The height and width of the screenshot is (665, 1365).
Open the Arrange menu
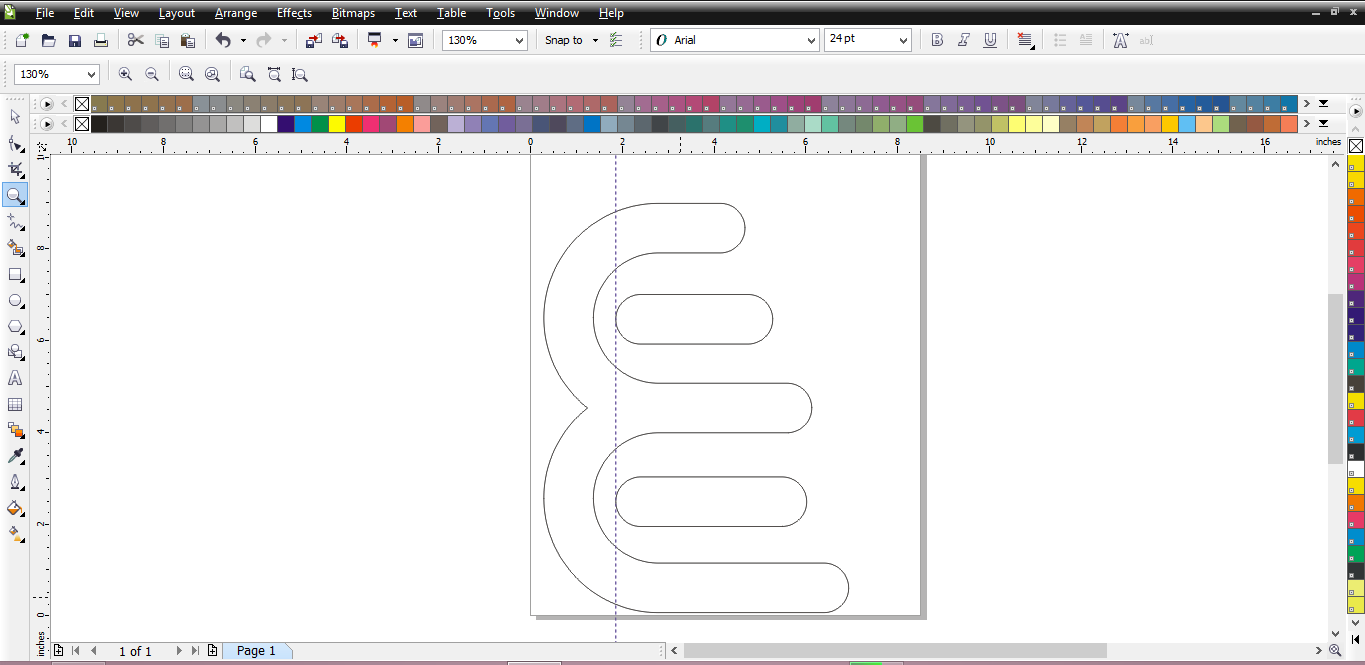pos(236,13)
